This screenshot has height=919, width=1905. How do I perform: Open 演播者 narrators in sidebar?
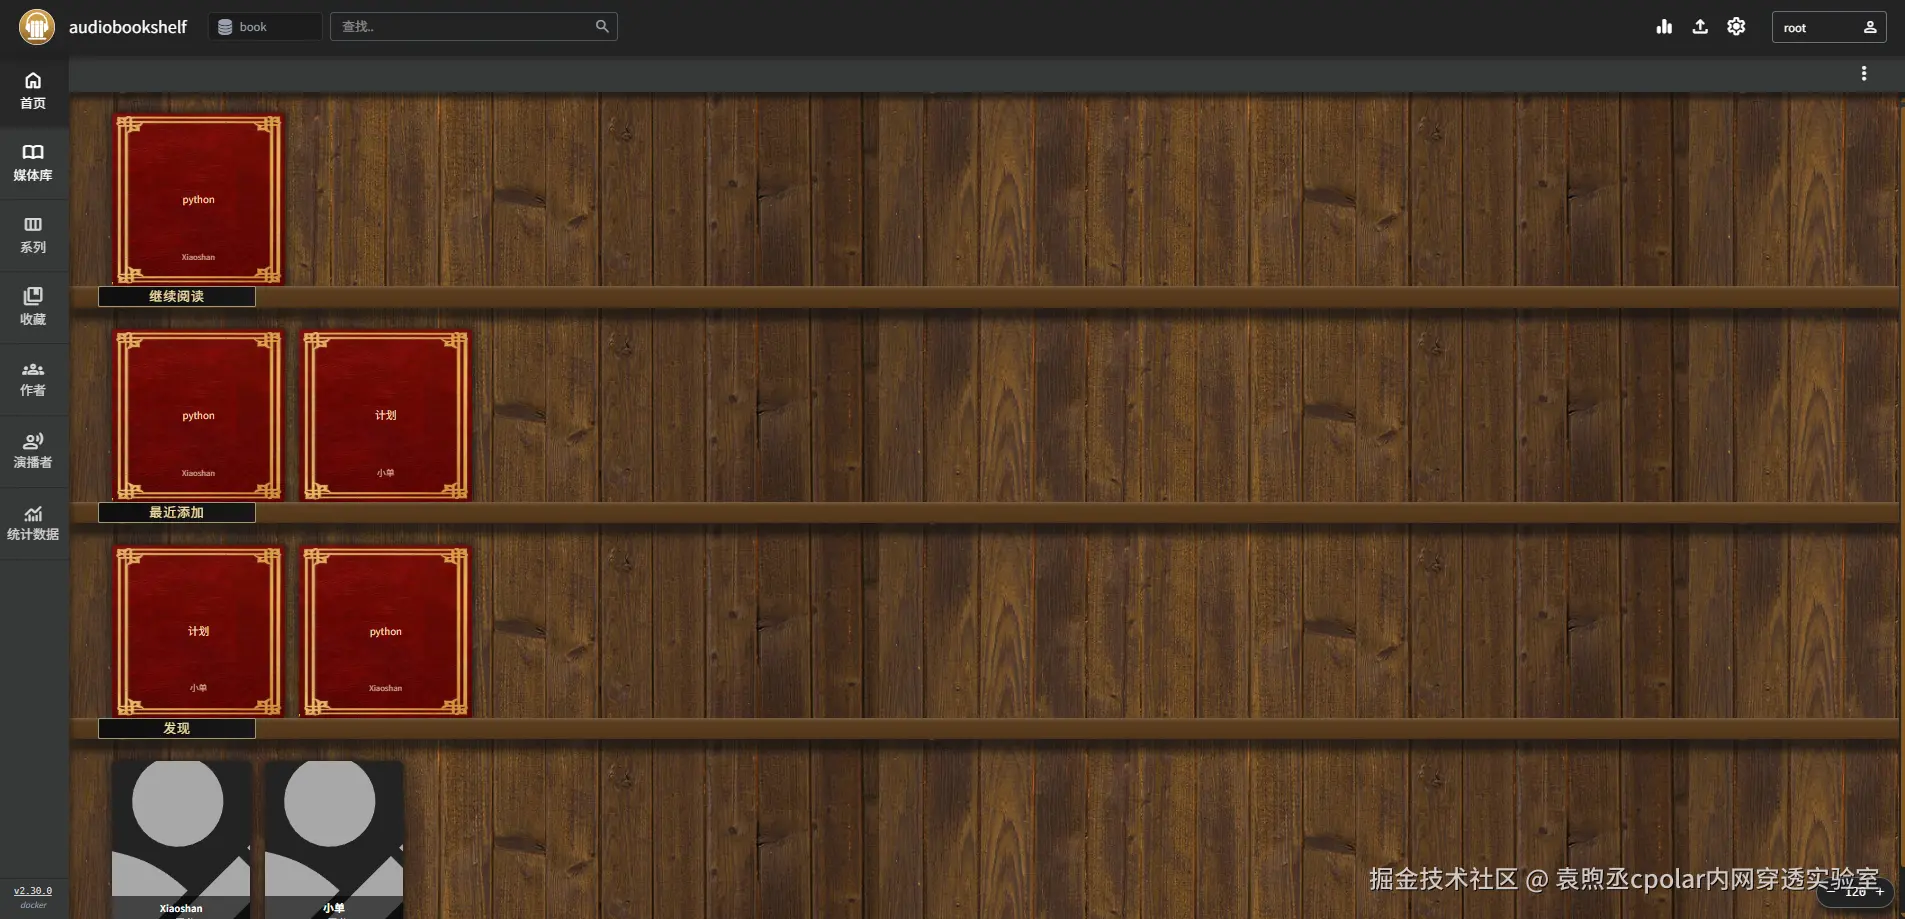(33, 451)
